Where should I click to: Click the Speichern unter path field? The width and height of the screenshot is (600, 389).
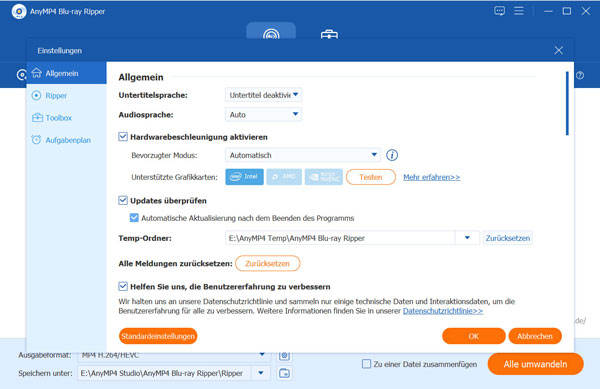(x=165, y=373)
